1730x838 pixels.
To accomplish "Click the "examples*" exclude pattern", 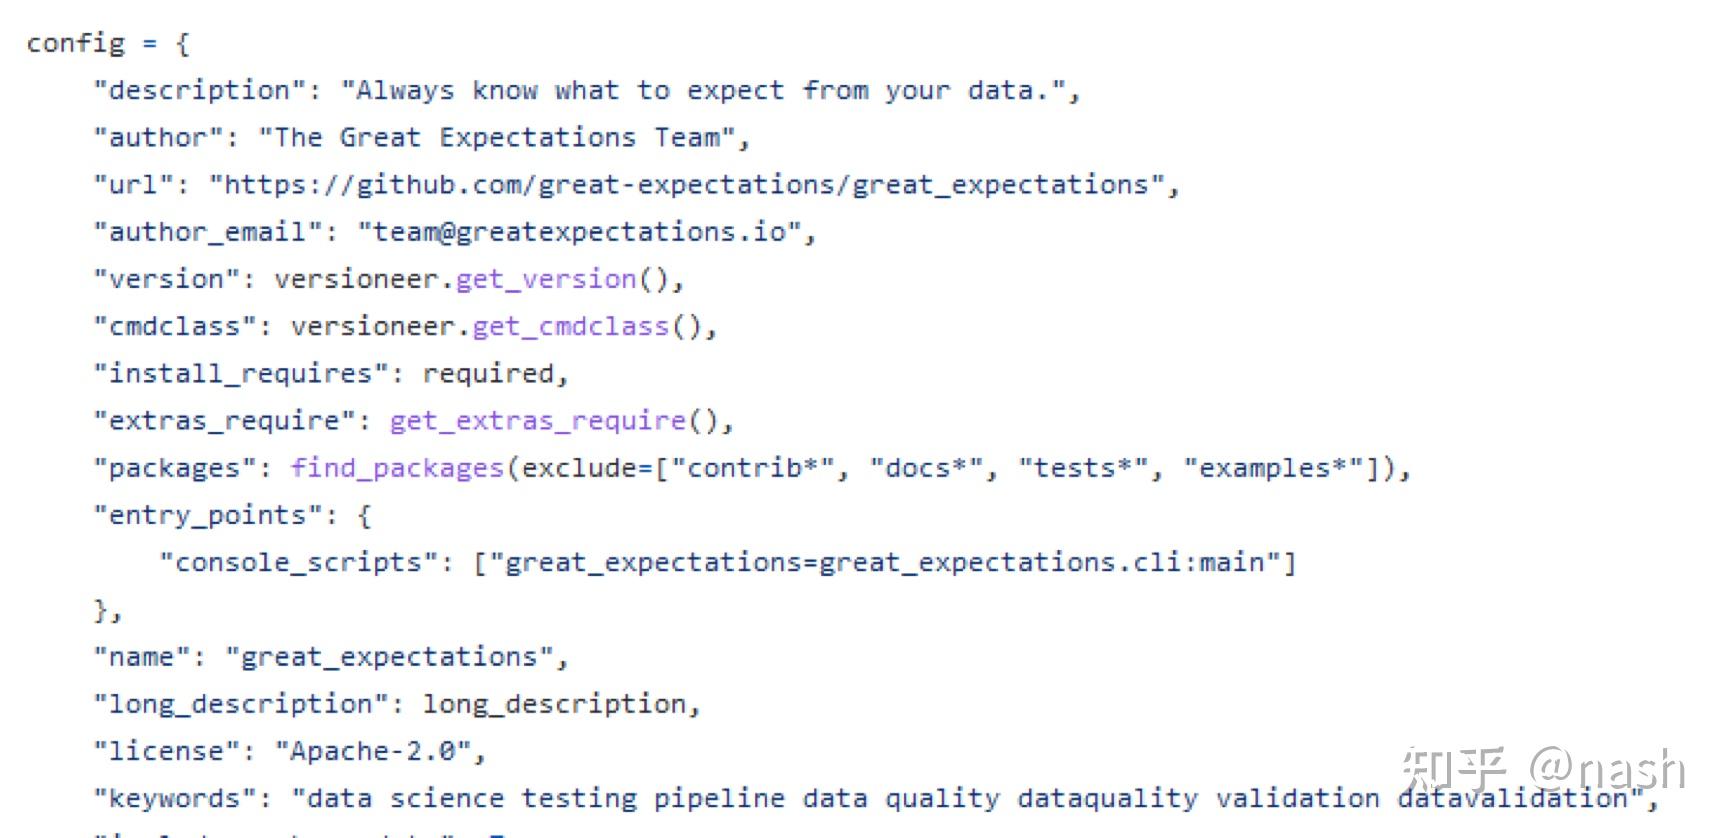I will pos(1272,468).
